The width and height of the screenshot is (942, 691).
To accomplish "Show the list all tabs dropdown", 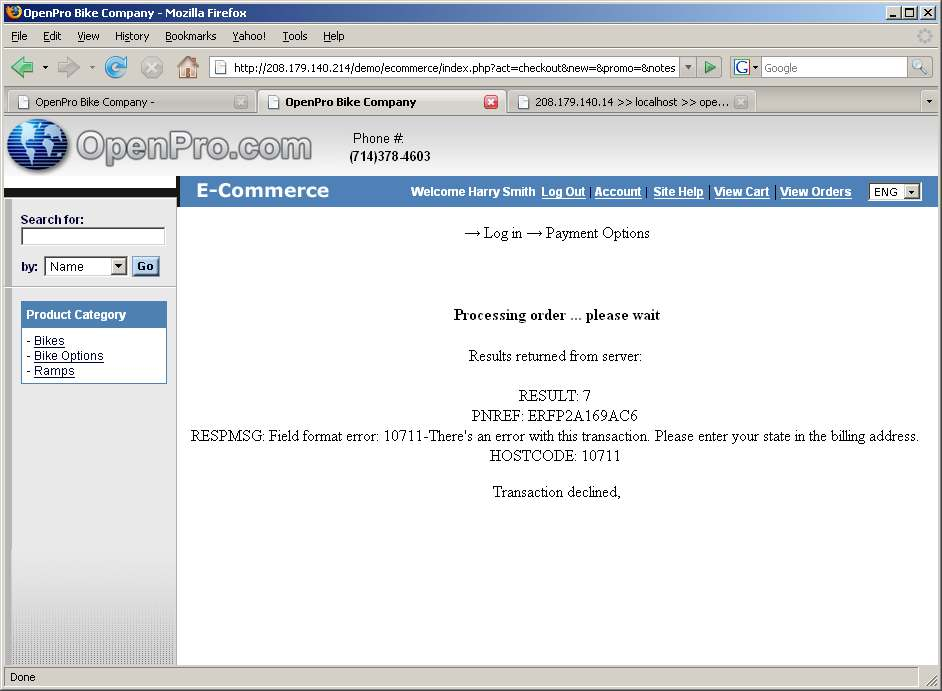I will (x=928, y=102).
